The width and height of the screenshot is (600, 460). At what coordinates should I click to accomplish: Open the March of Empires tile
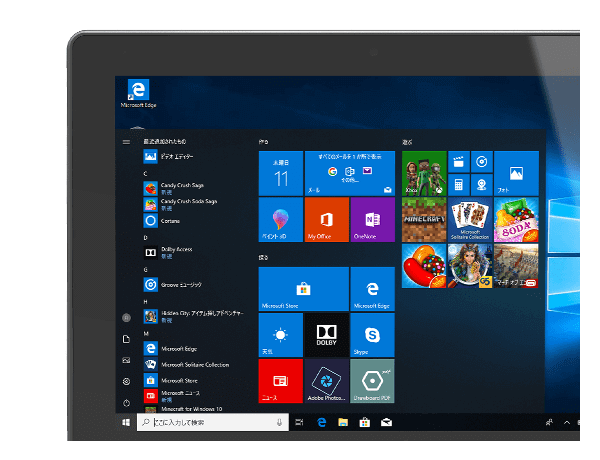516,266
